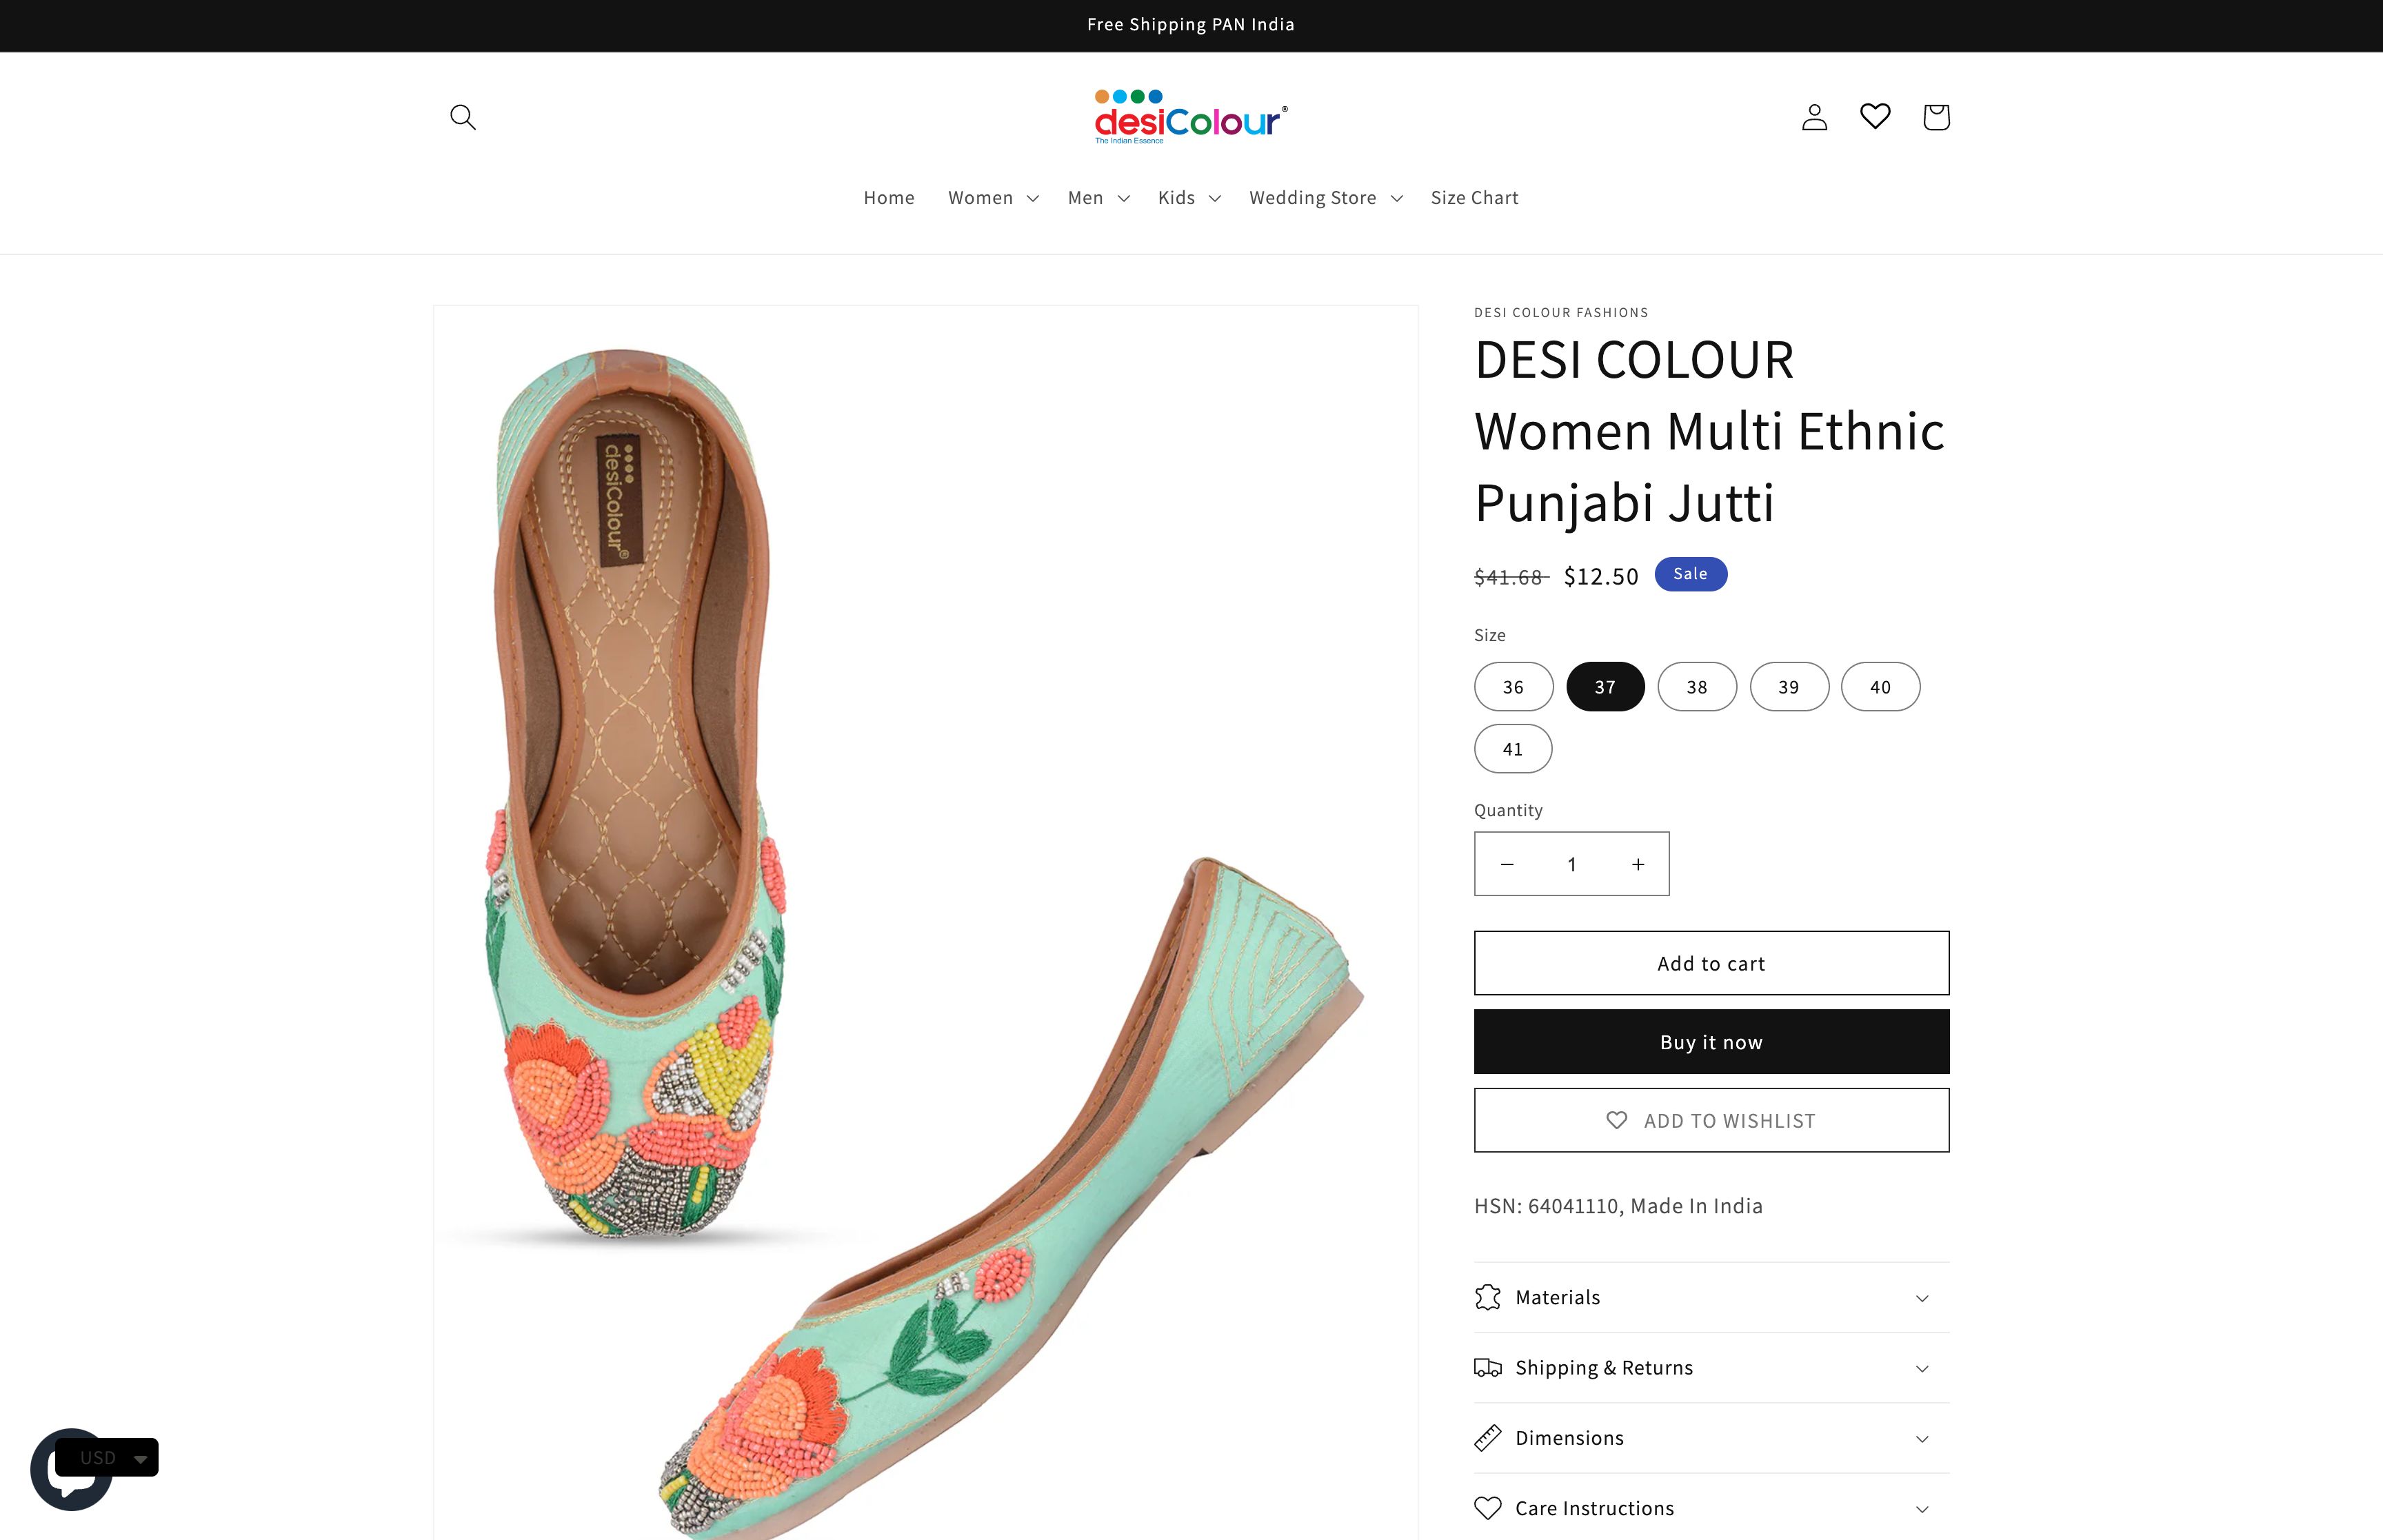Image resolution: width=2383 pixels, height=1540 pixels.
Task: Increase quantity with the plus stepper
Action: point(1637,864)
